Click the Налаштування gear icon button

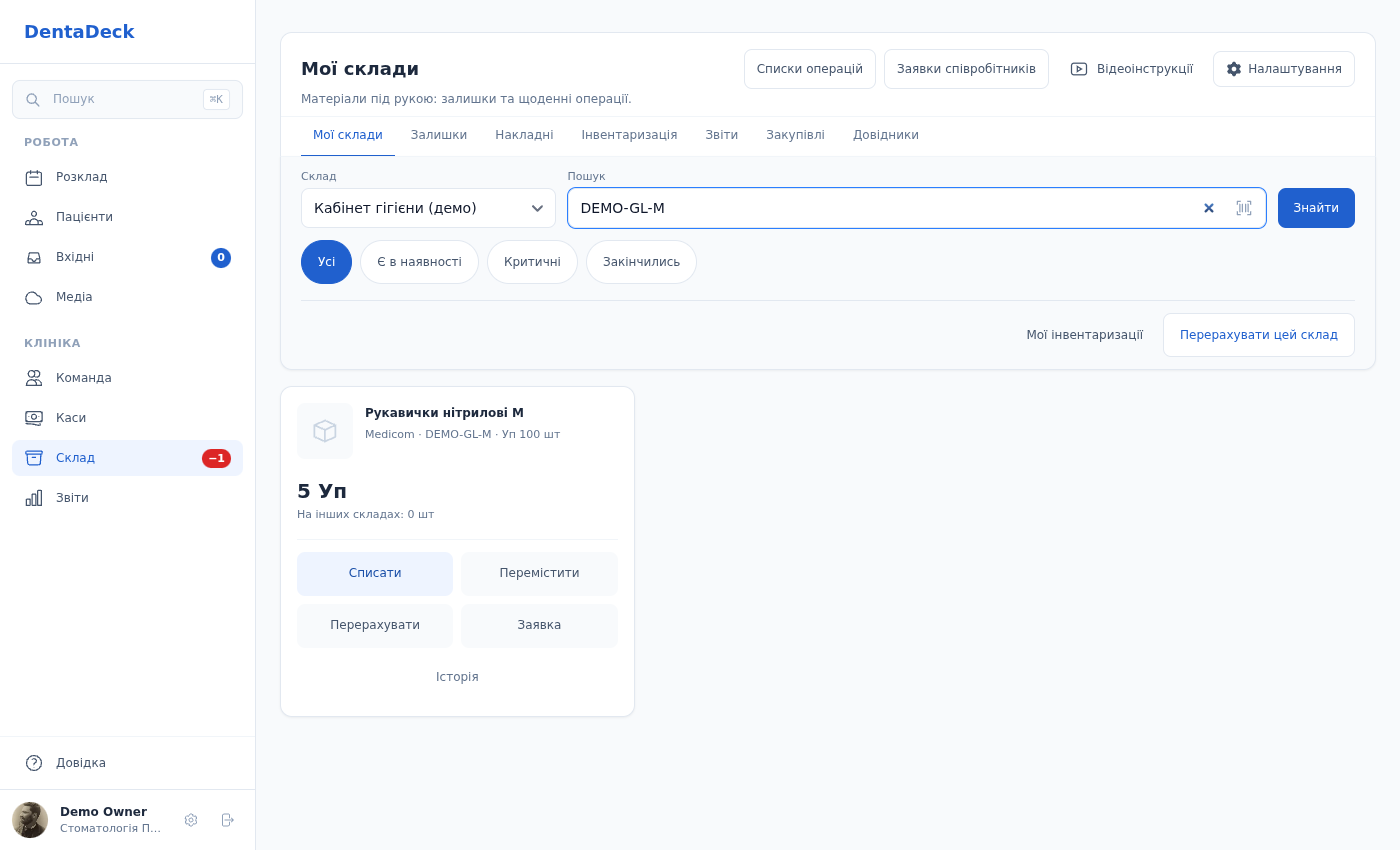point(1284,69)
